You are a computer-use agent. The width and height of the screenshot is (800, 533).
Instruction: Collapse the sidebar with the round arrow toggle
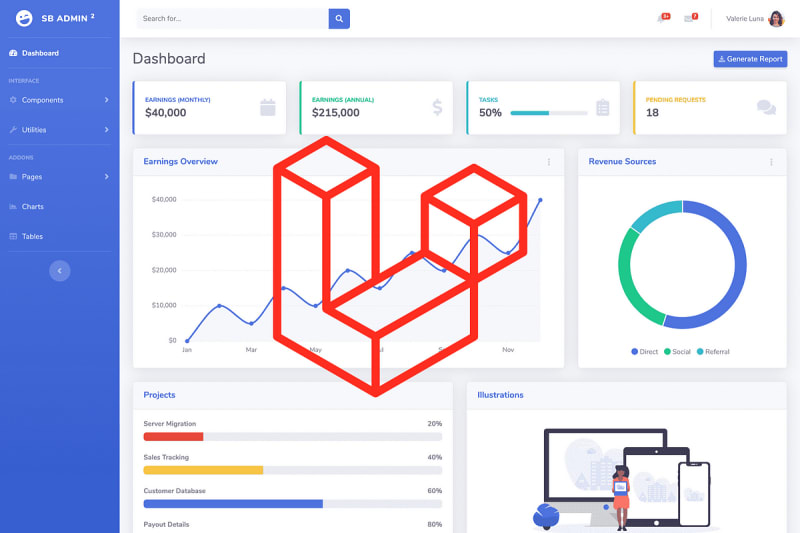pos(60,270)
